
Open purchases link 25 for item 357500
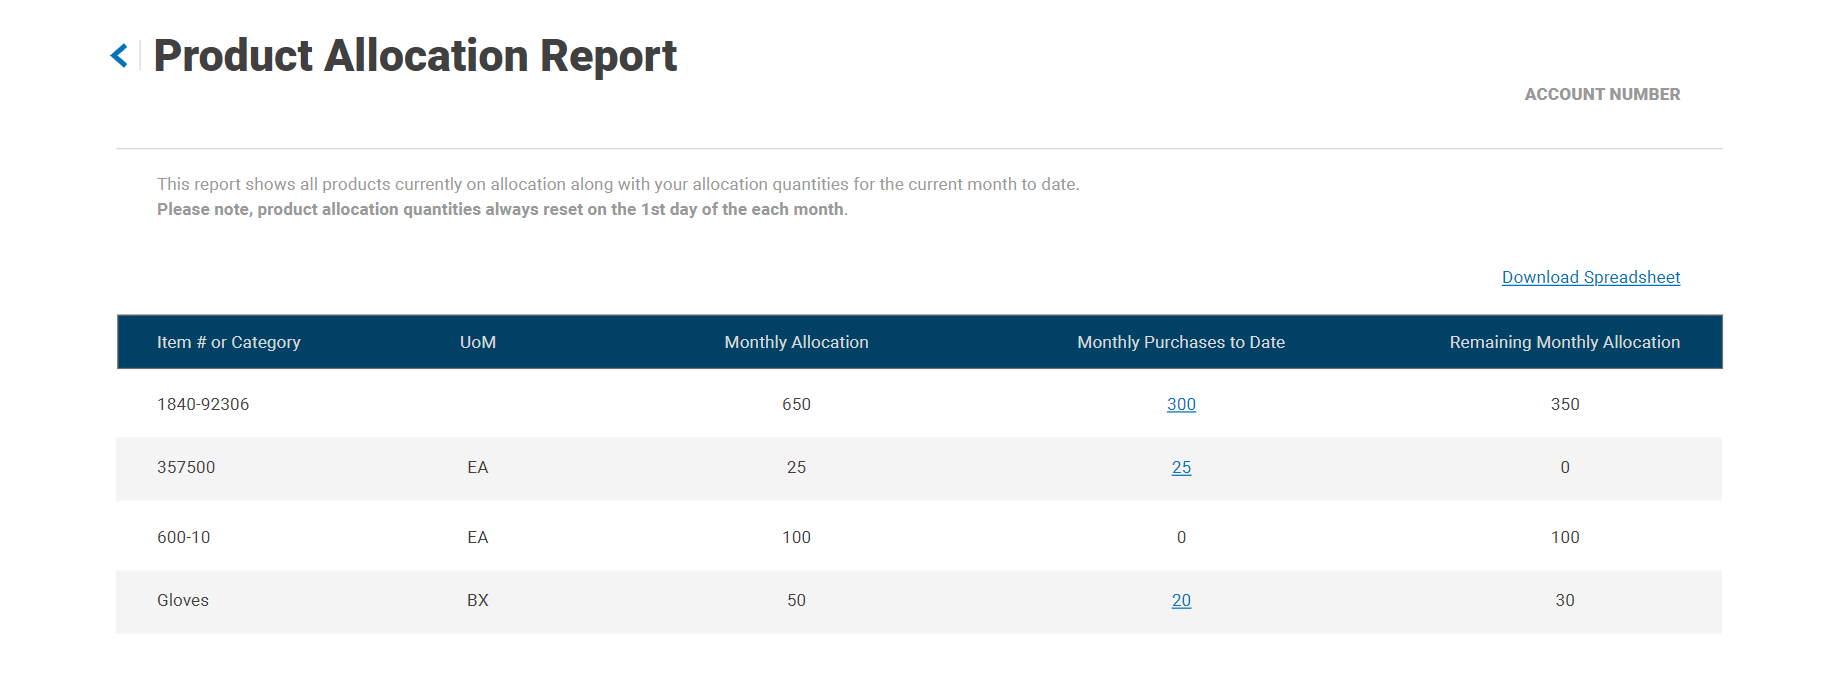[1181, 467]
